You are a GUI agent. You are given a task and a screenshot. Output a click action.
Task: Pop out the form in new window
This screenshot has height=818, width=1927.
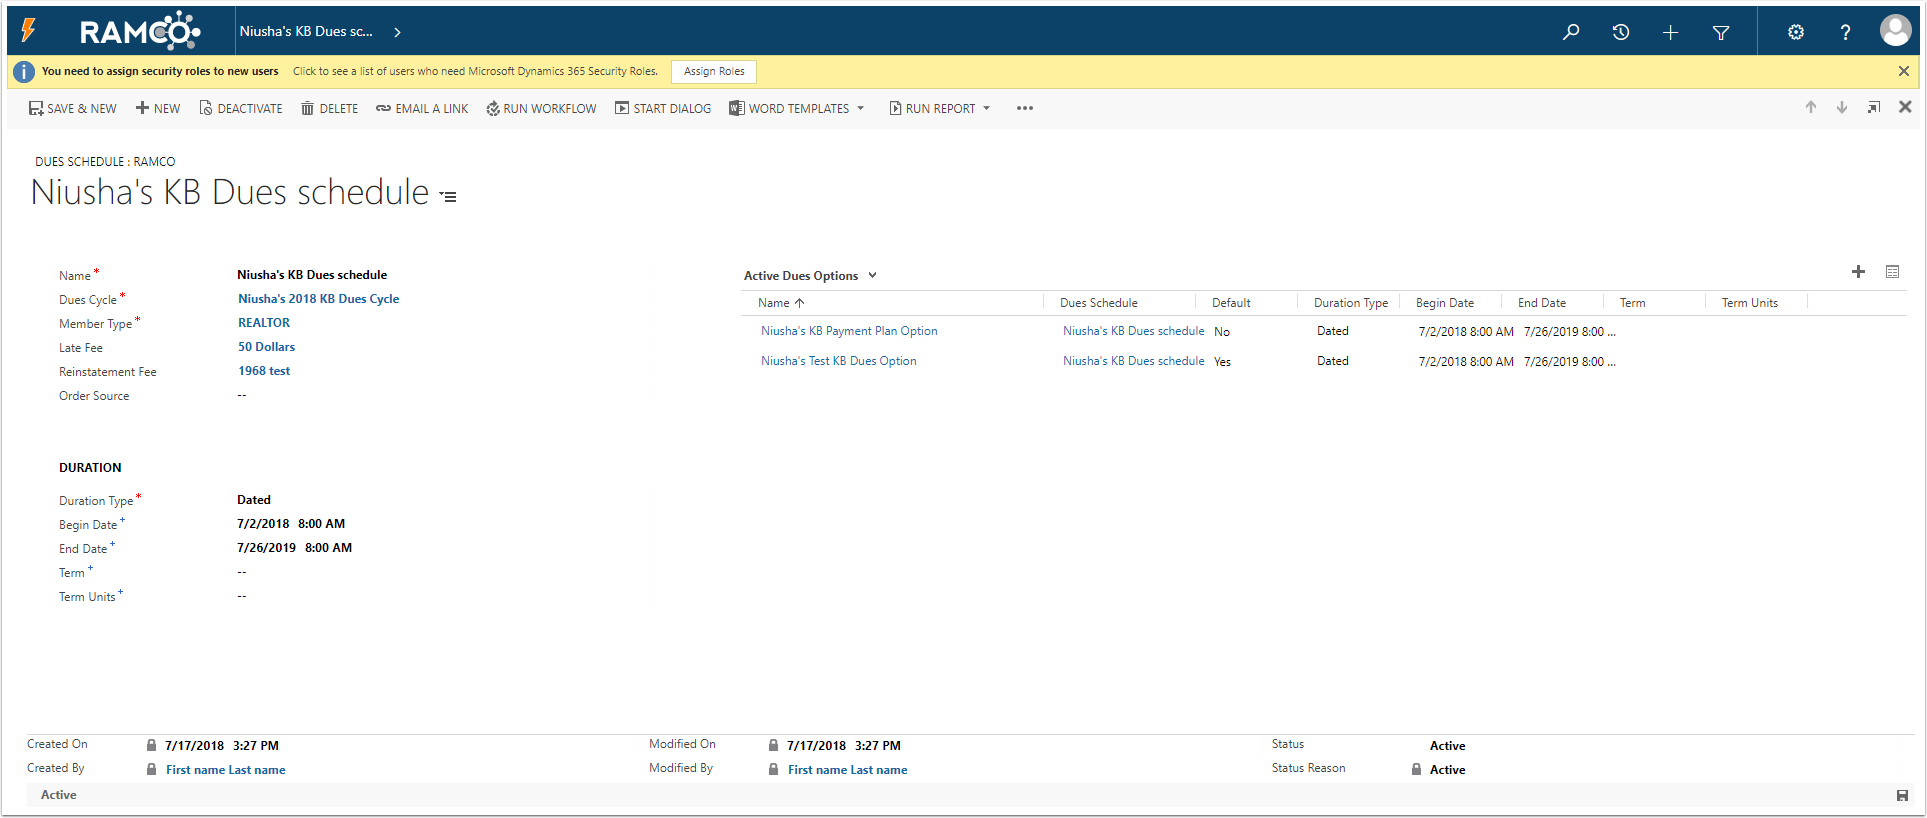coord(1873,107)
